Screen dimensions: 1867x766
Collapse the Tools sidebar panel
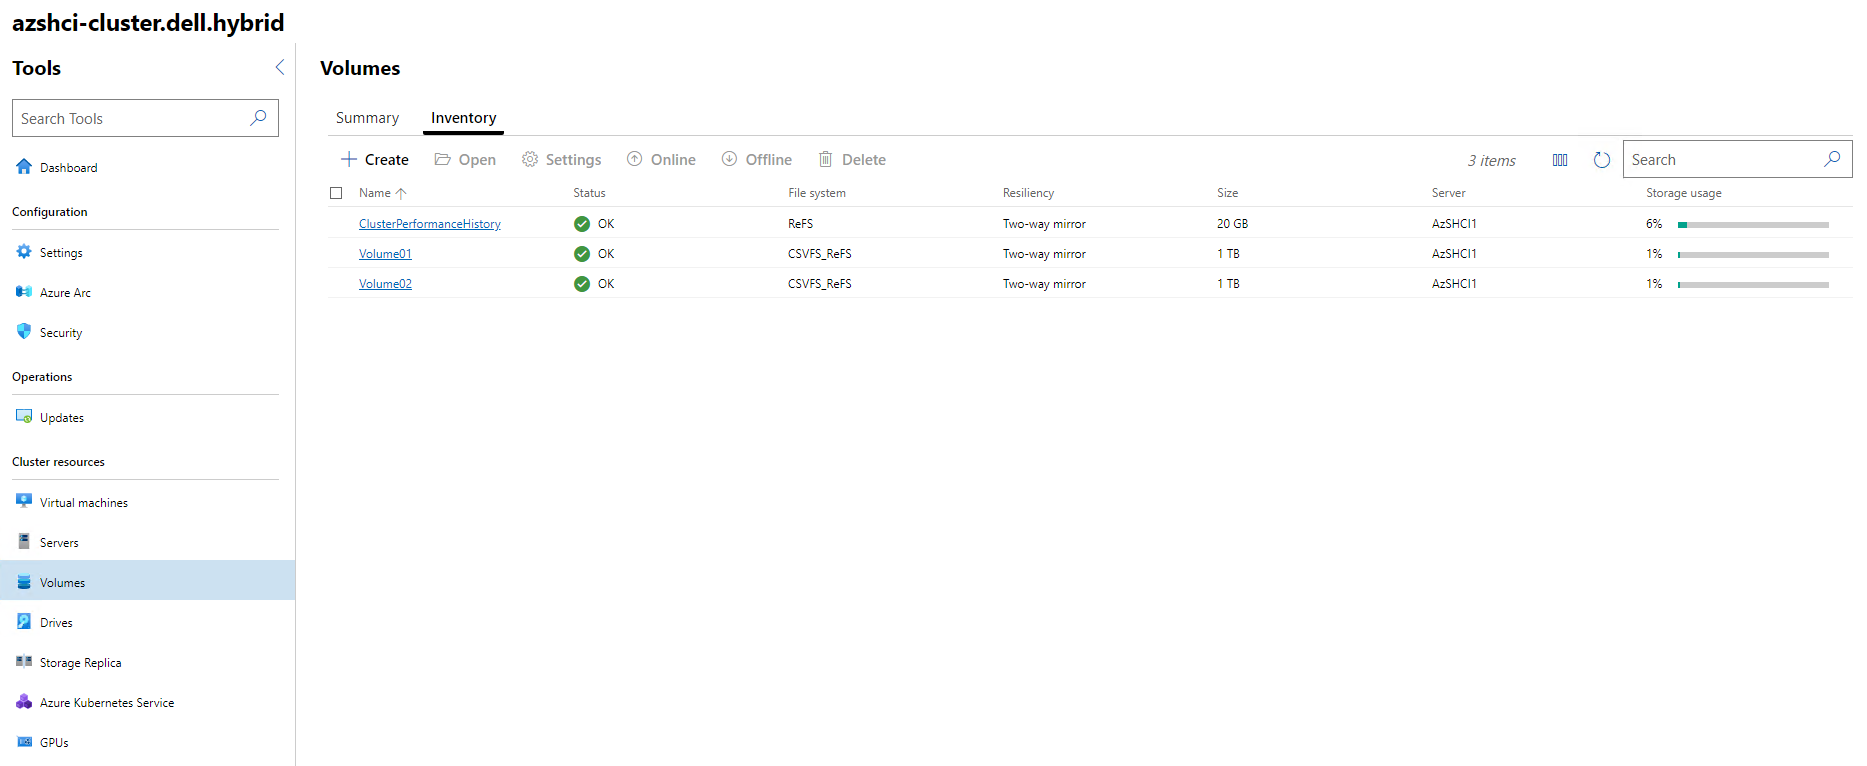point(279,67)
